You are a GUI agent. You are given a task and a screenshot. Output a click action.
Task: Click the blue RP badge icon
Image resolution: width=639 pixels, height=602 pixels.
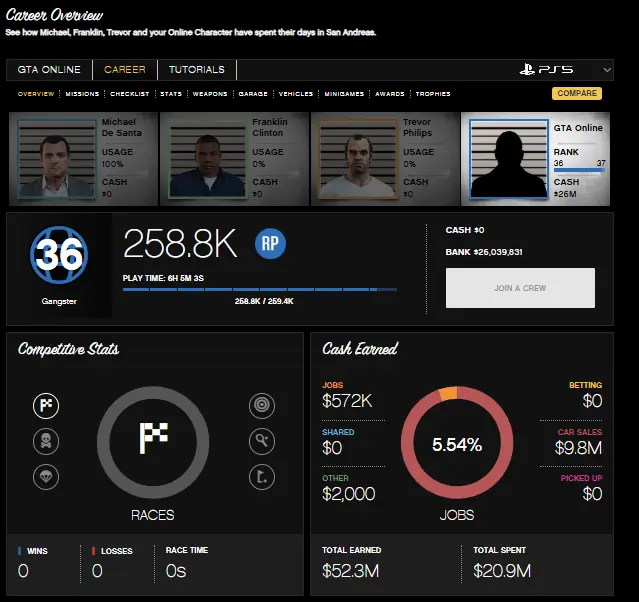coord(270,243)
